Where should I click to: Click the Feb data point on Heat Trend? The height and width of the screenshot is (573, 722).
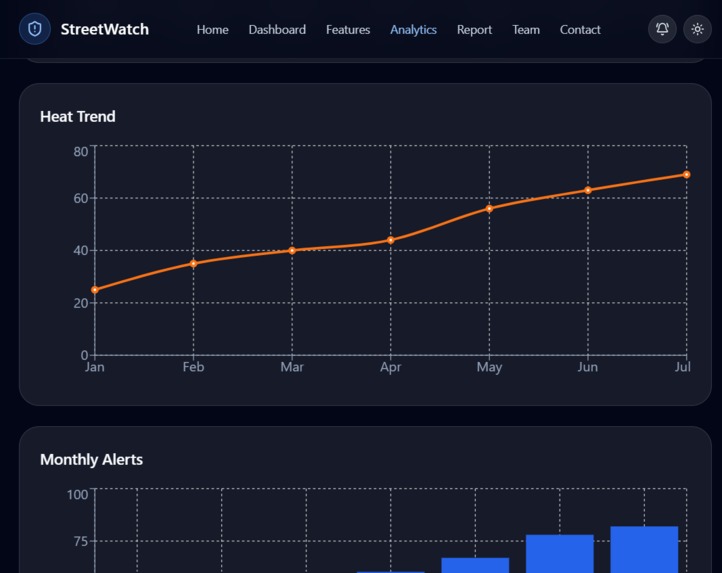[193, 263]
